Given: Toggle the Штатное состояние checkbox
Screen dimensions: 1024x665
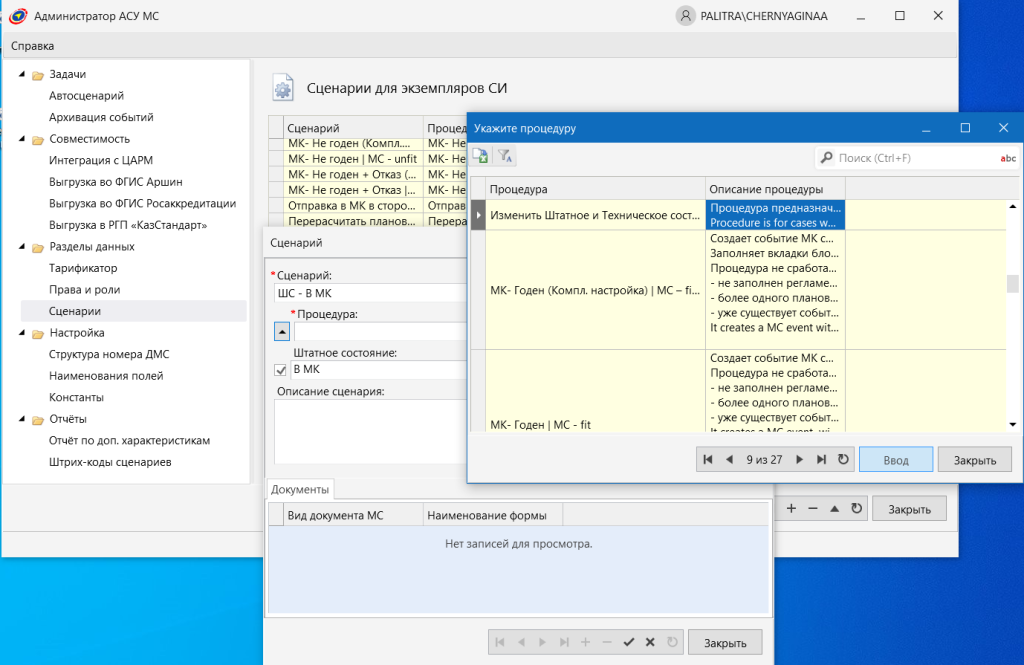Looking at the screenshot, I should [281, 370].
